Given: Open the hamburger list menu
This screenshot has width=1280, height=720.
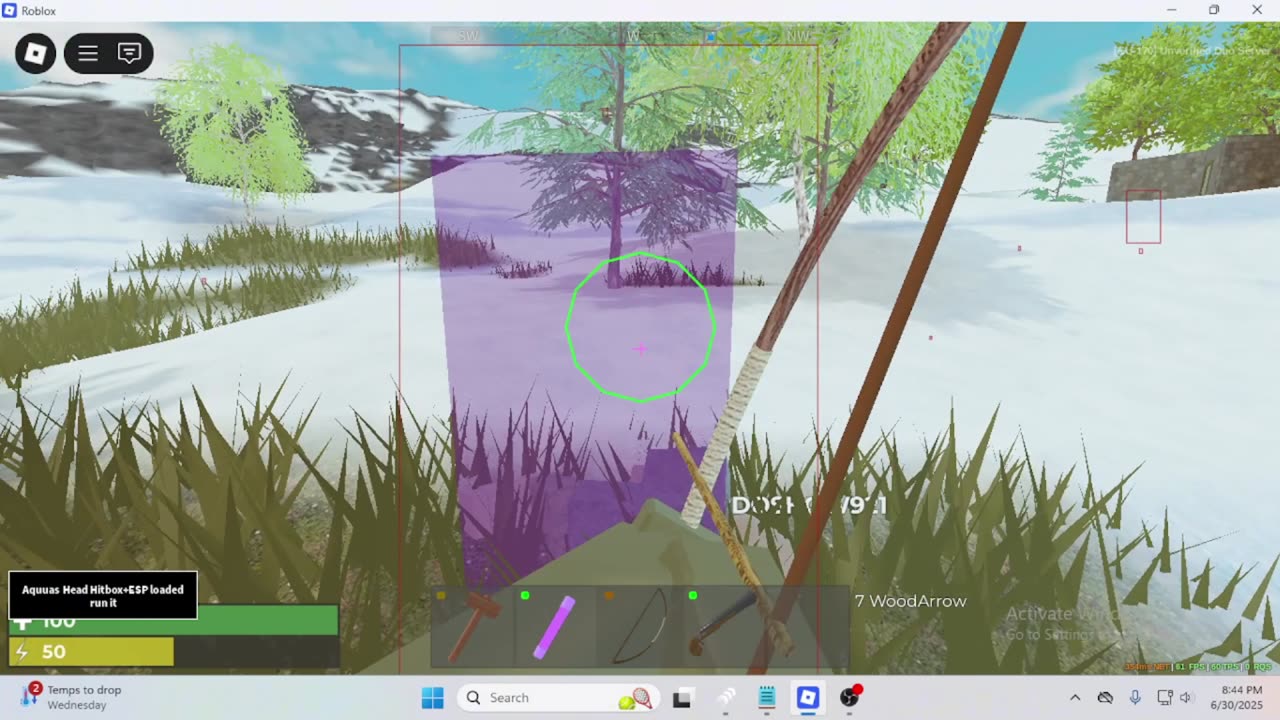Looking at the screenshot, I should [x=88, y=53].
